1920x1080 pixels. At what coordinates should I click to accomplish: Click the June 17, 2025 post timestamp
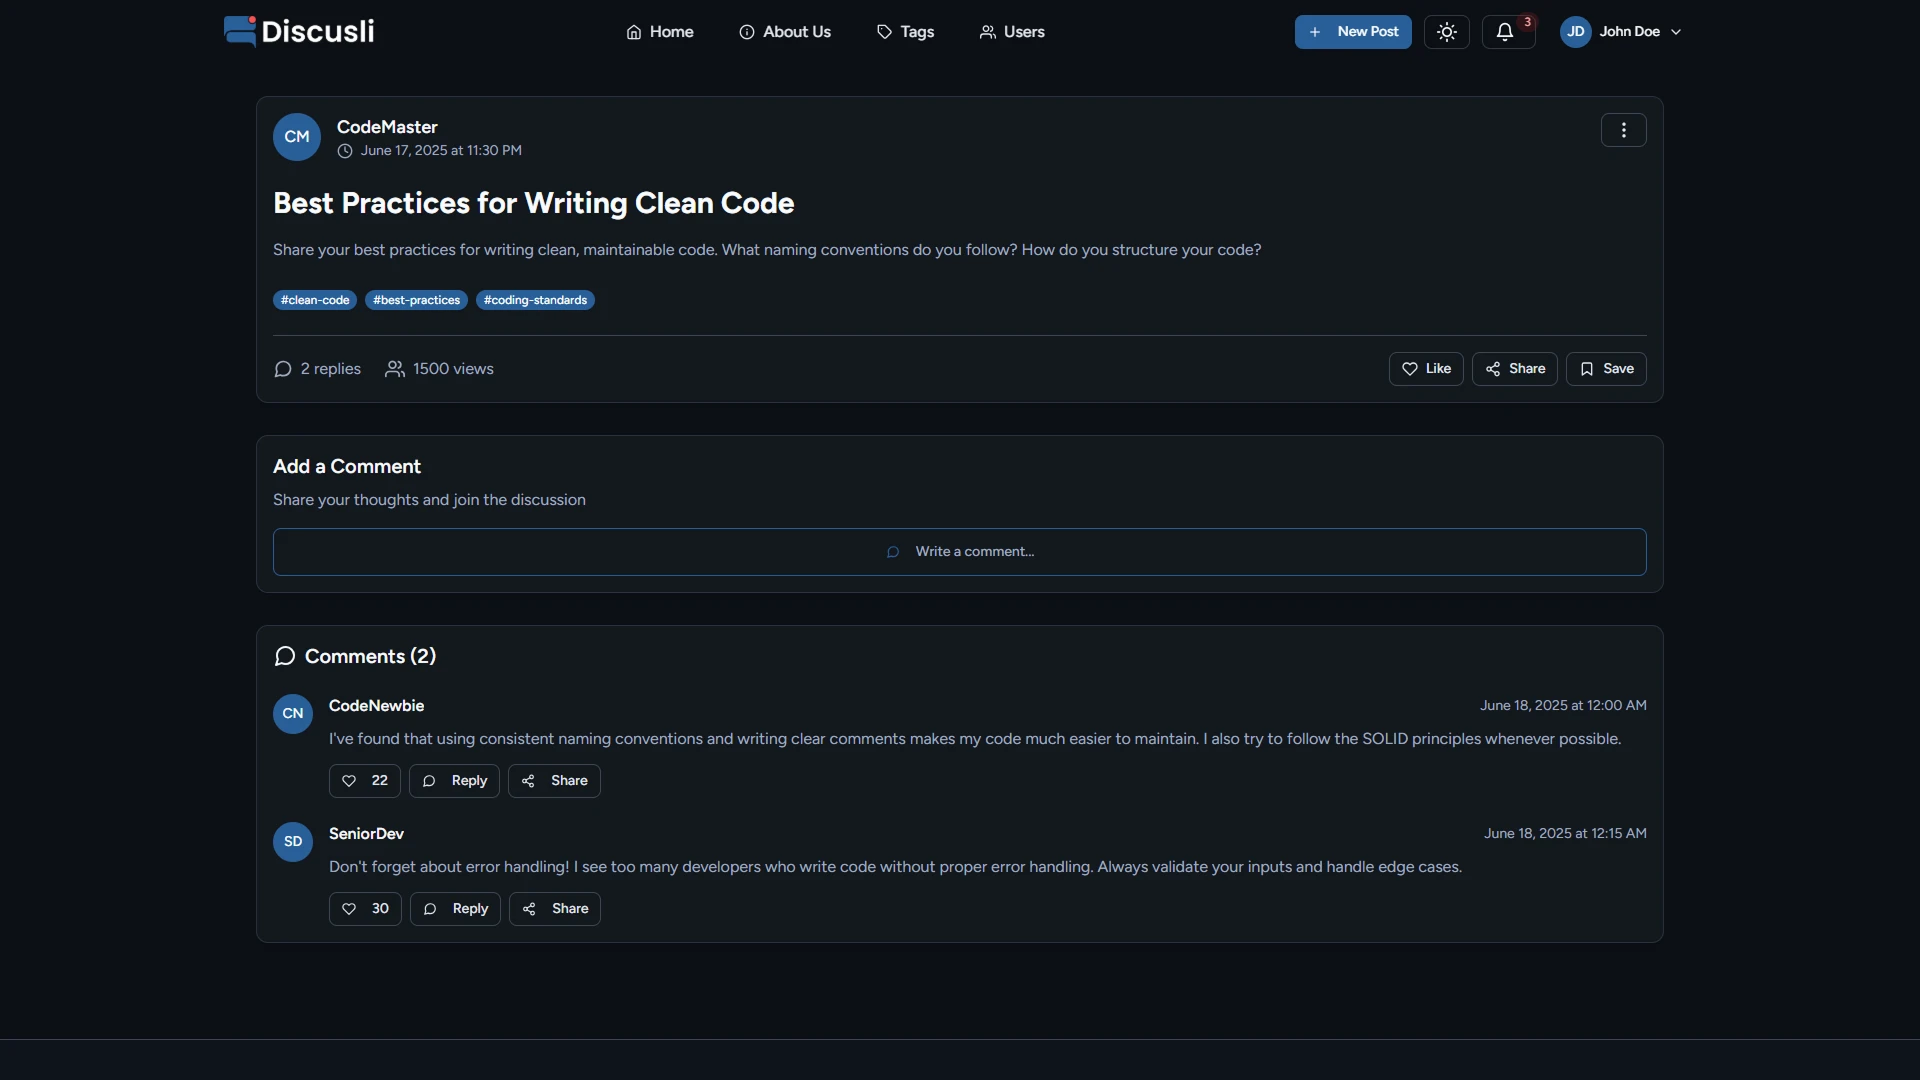[441, 151]
